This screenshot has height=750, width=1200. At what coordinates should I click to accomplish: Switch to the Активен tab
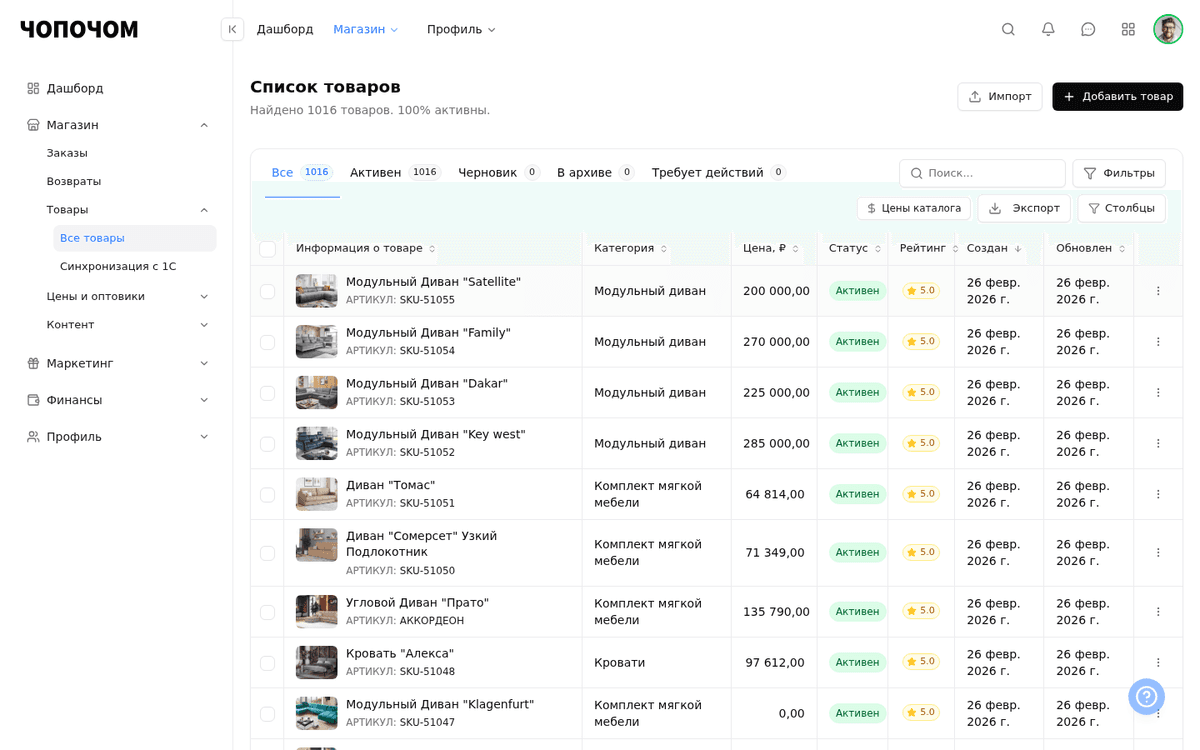coord(395,172)
